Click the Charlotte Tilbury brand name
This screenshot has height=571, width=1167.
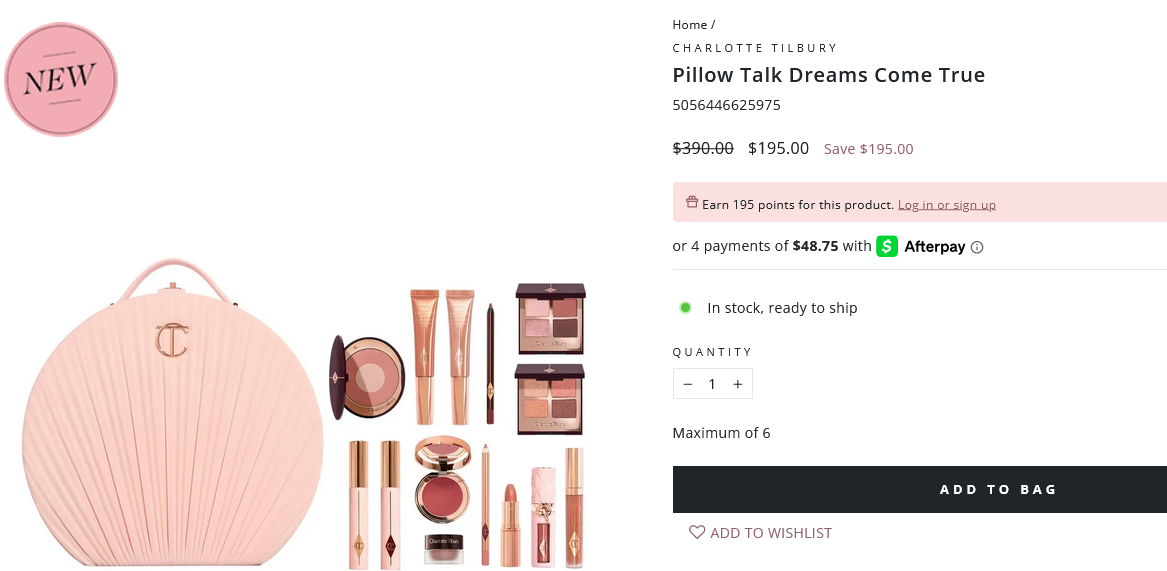[755, 48]
